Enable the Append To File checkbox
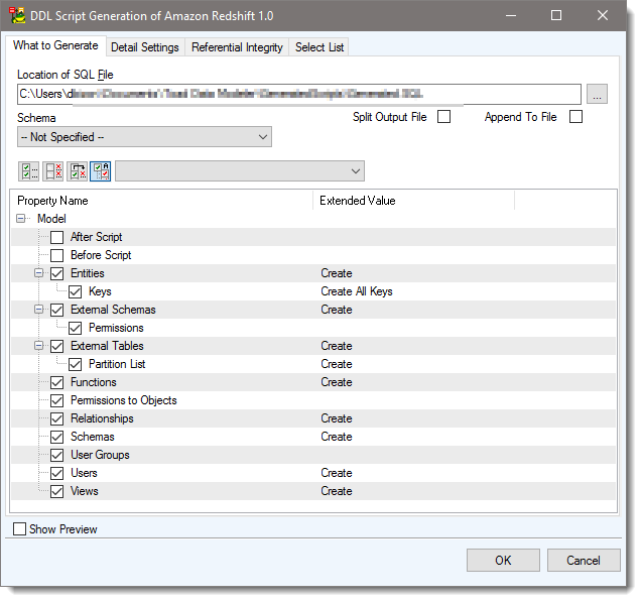Image resolution: width=642 pixels, height=602 pixels. [575, 117]
